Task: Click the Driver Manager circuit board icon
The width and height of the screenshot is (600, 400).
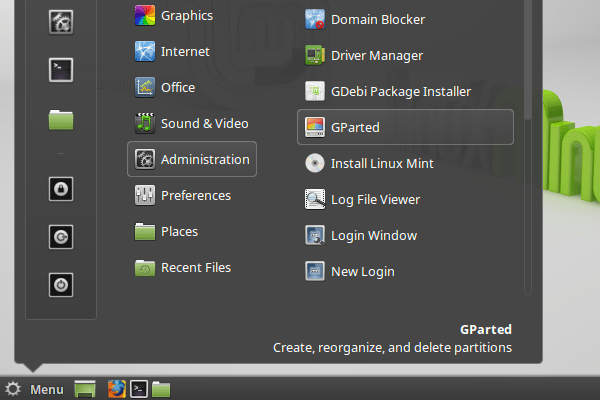Action: point(315,55)
